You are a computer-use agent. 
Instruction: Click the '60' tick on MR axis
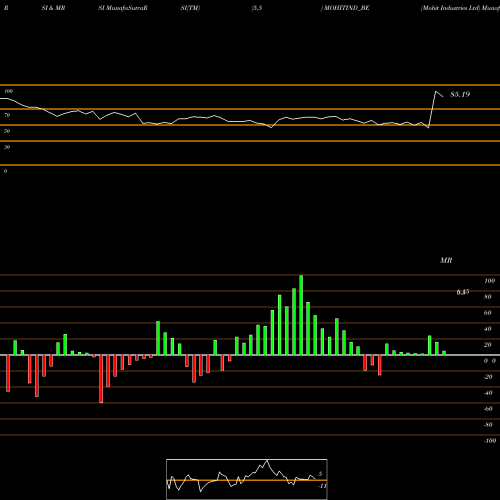tap(488, 313)
